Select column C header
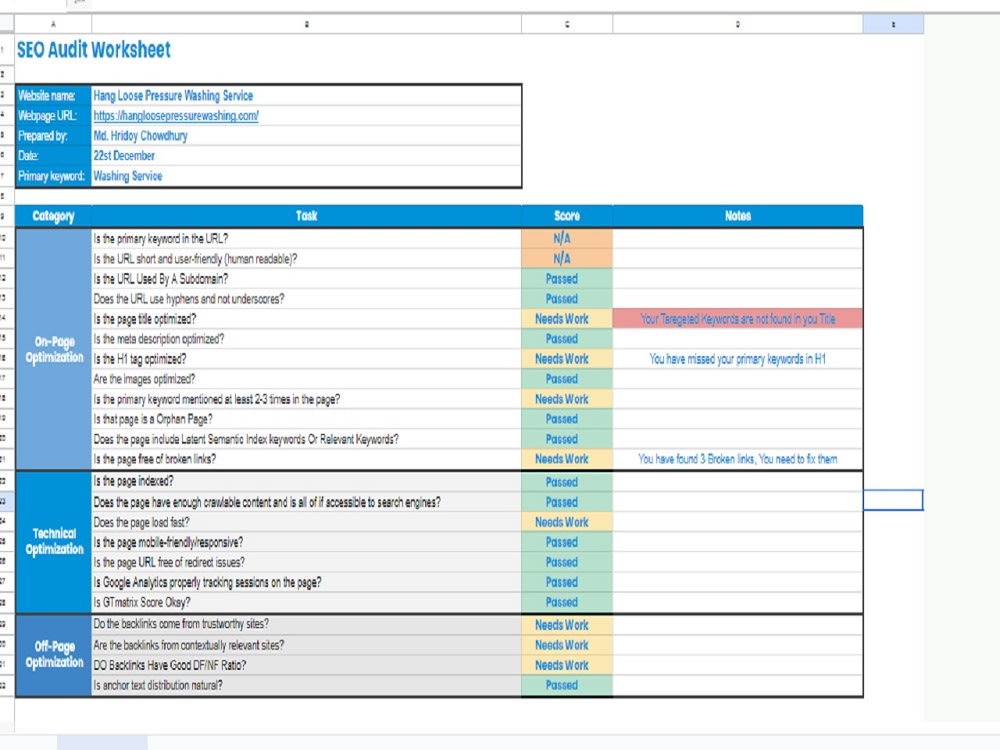 (x=567, y=24)
